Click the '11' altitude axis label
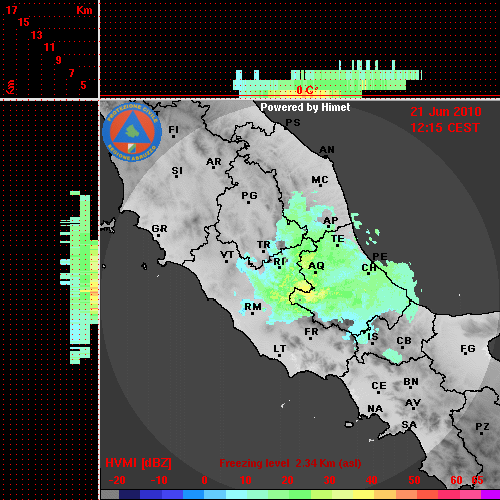The image size is (500, 500). click(49, 47)
